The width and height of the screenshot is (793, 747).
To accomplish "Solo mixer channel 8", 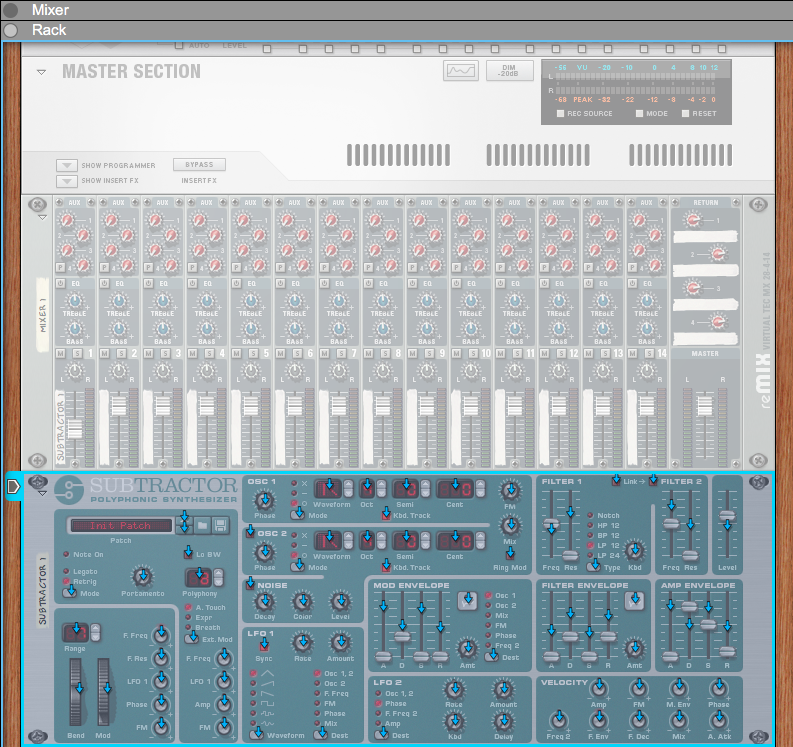I will 385,353.
